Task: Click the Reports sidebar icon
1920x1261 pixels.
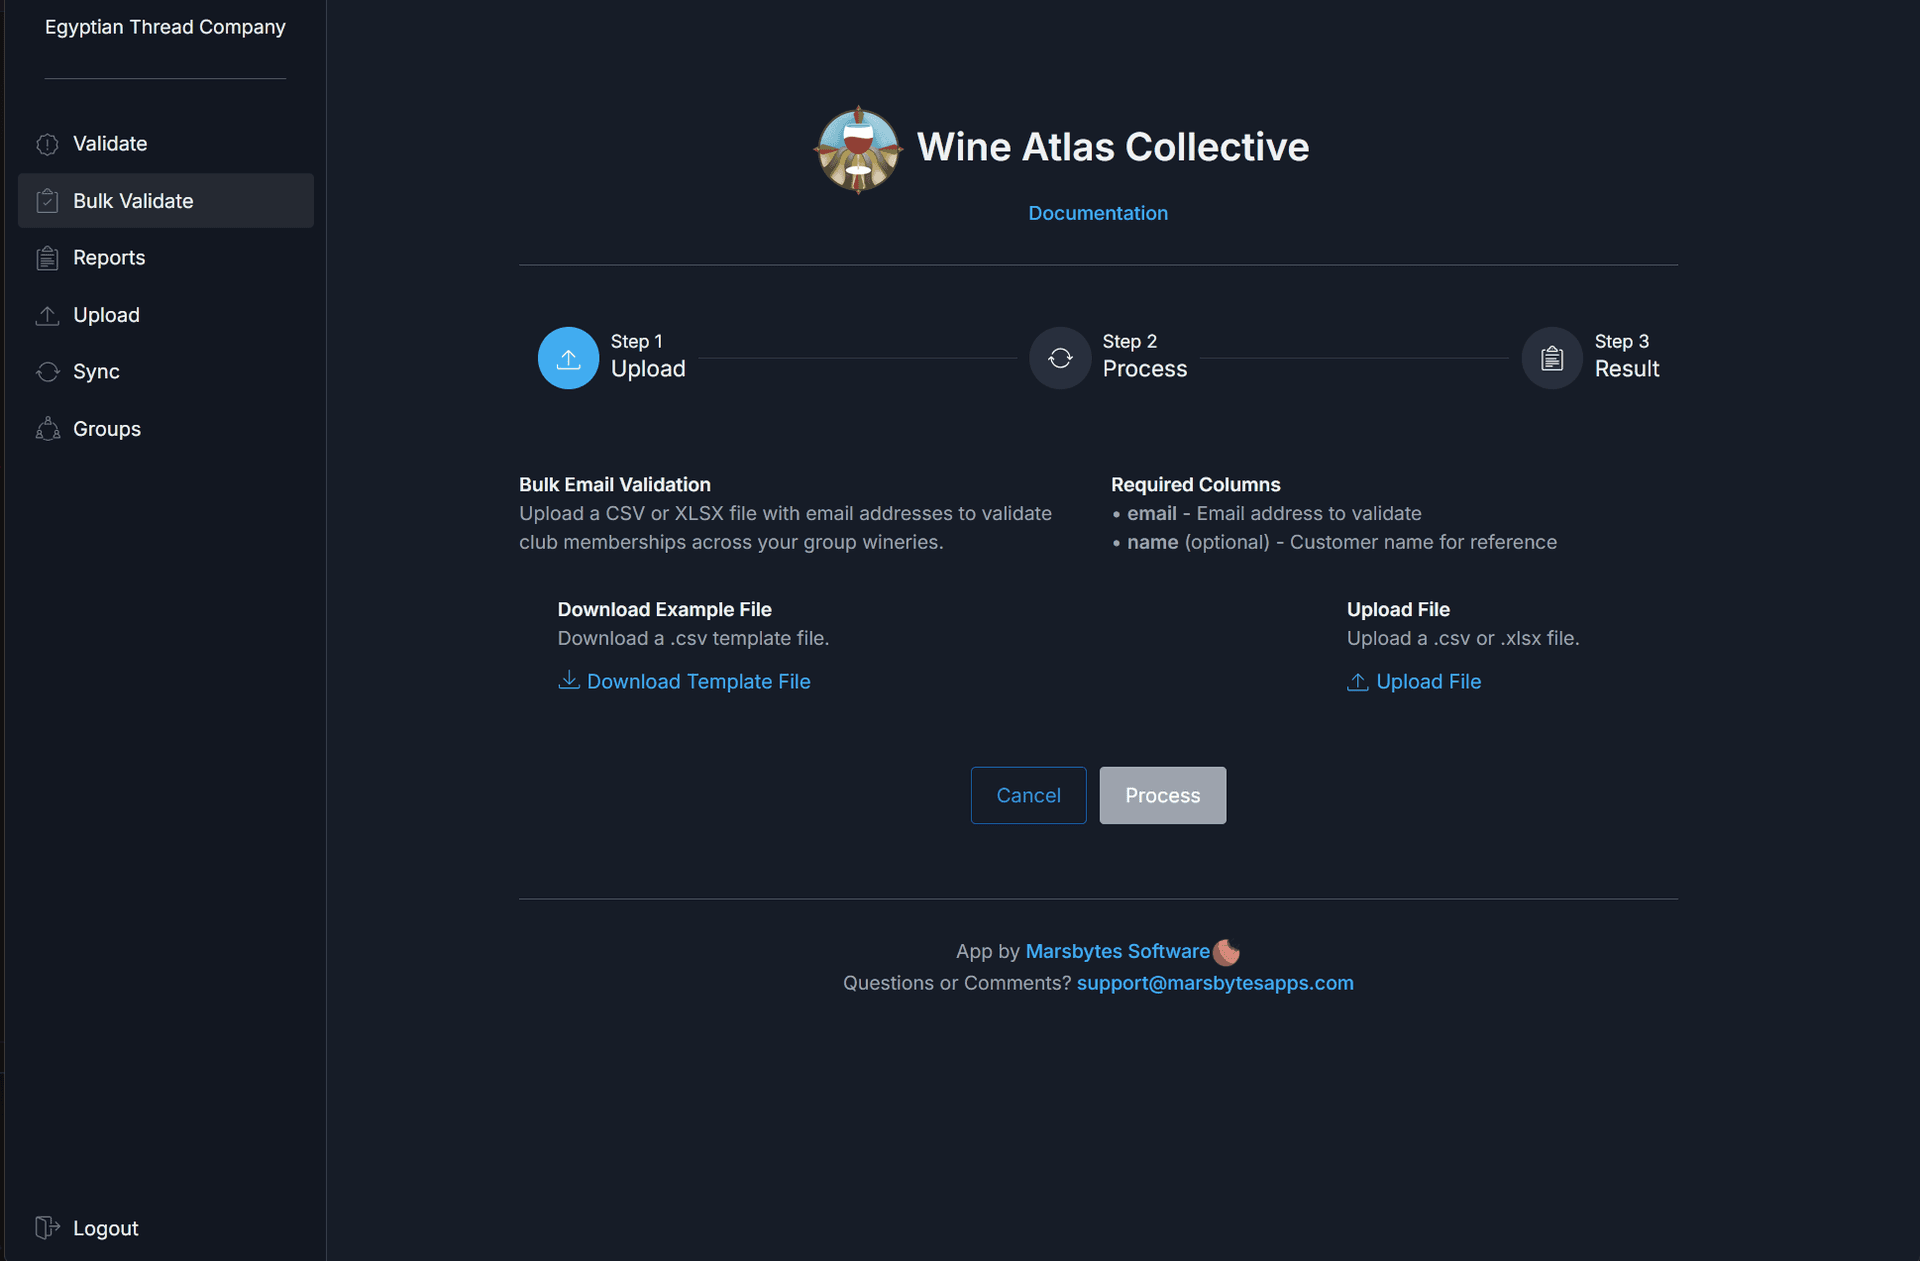Action: pos(47,258)
